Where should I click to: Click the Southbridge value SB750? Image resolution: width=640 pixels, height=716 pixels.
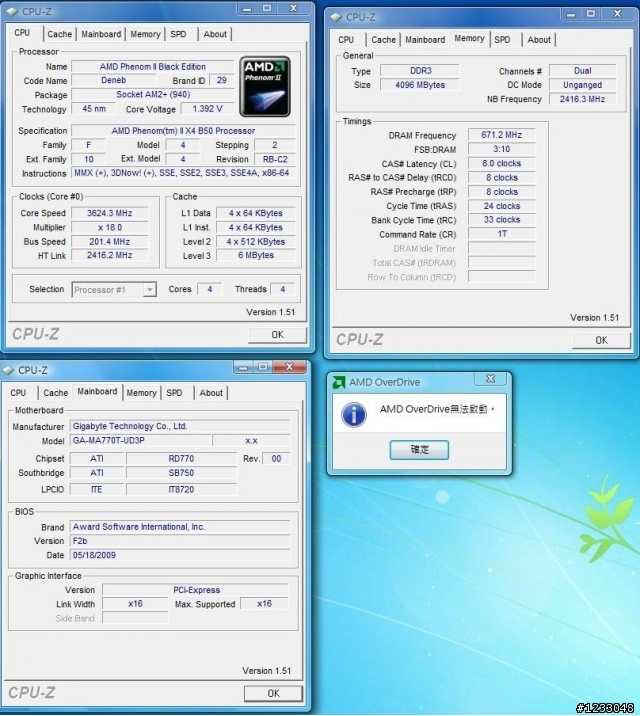181,473
